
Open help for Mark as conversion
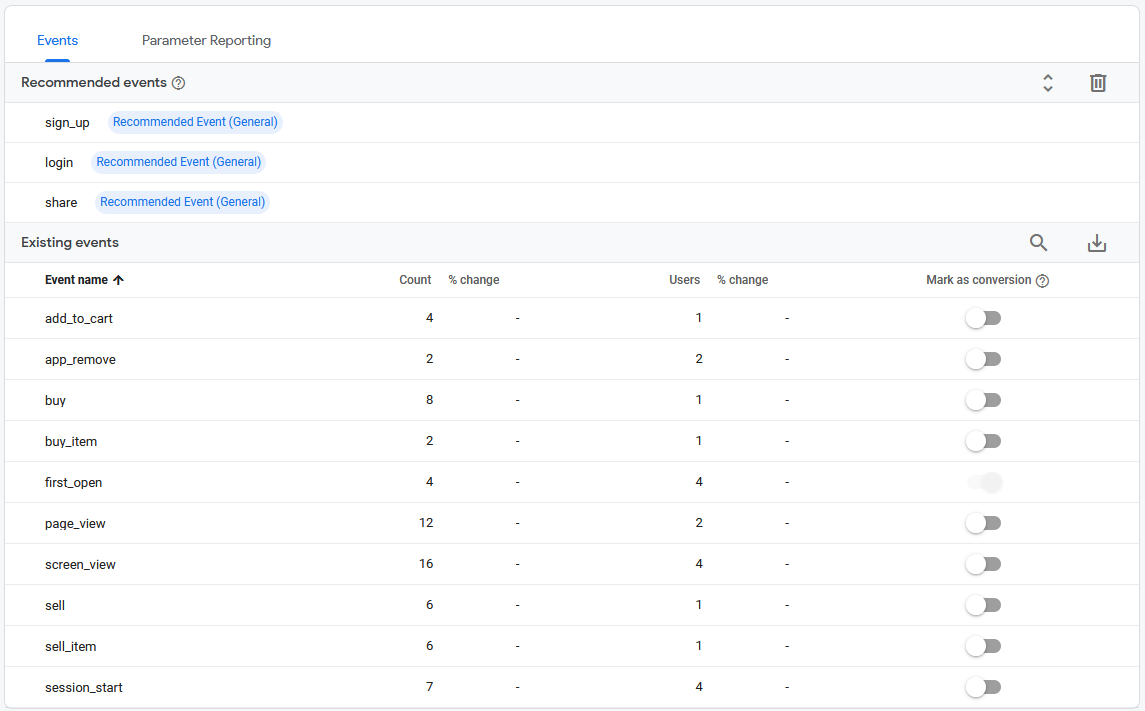[1043, 280]
